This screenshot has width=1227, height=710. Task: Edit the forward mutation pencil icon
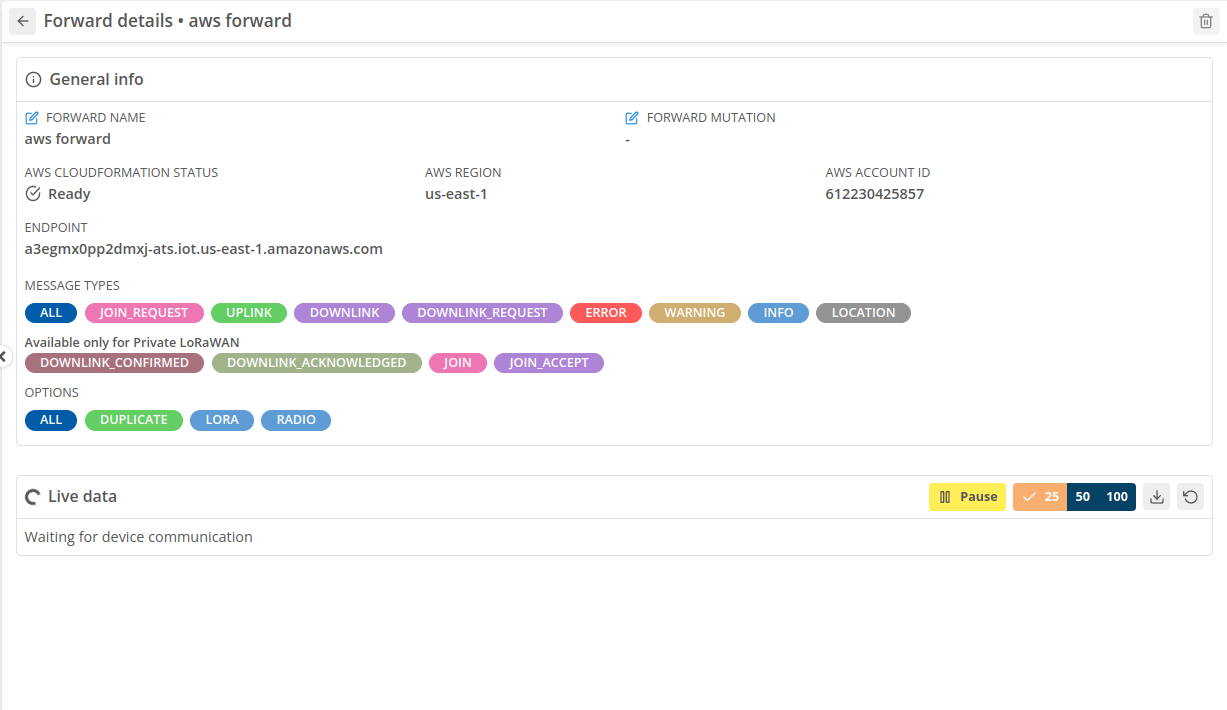click(632, 118)
